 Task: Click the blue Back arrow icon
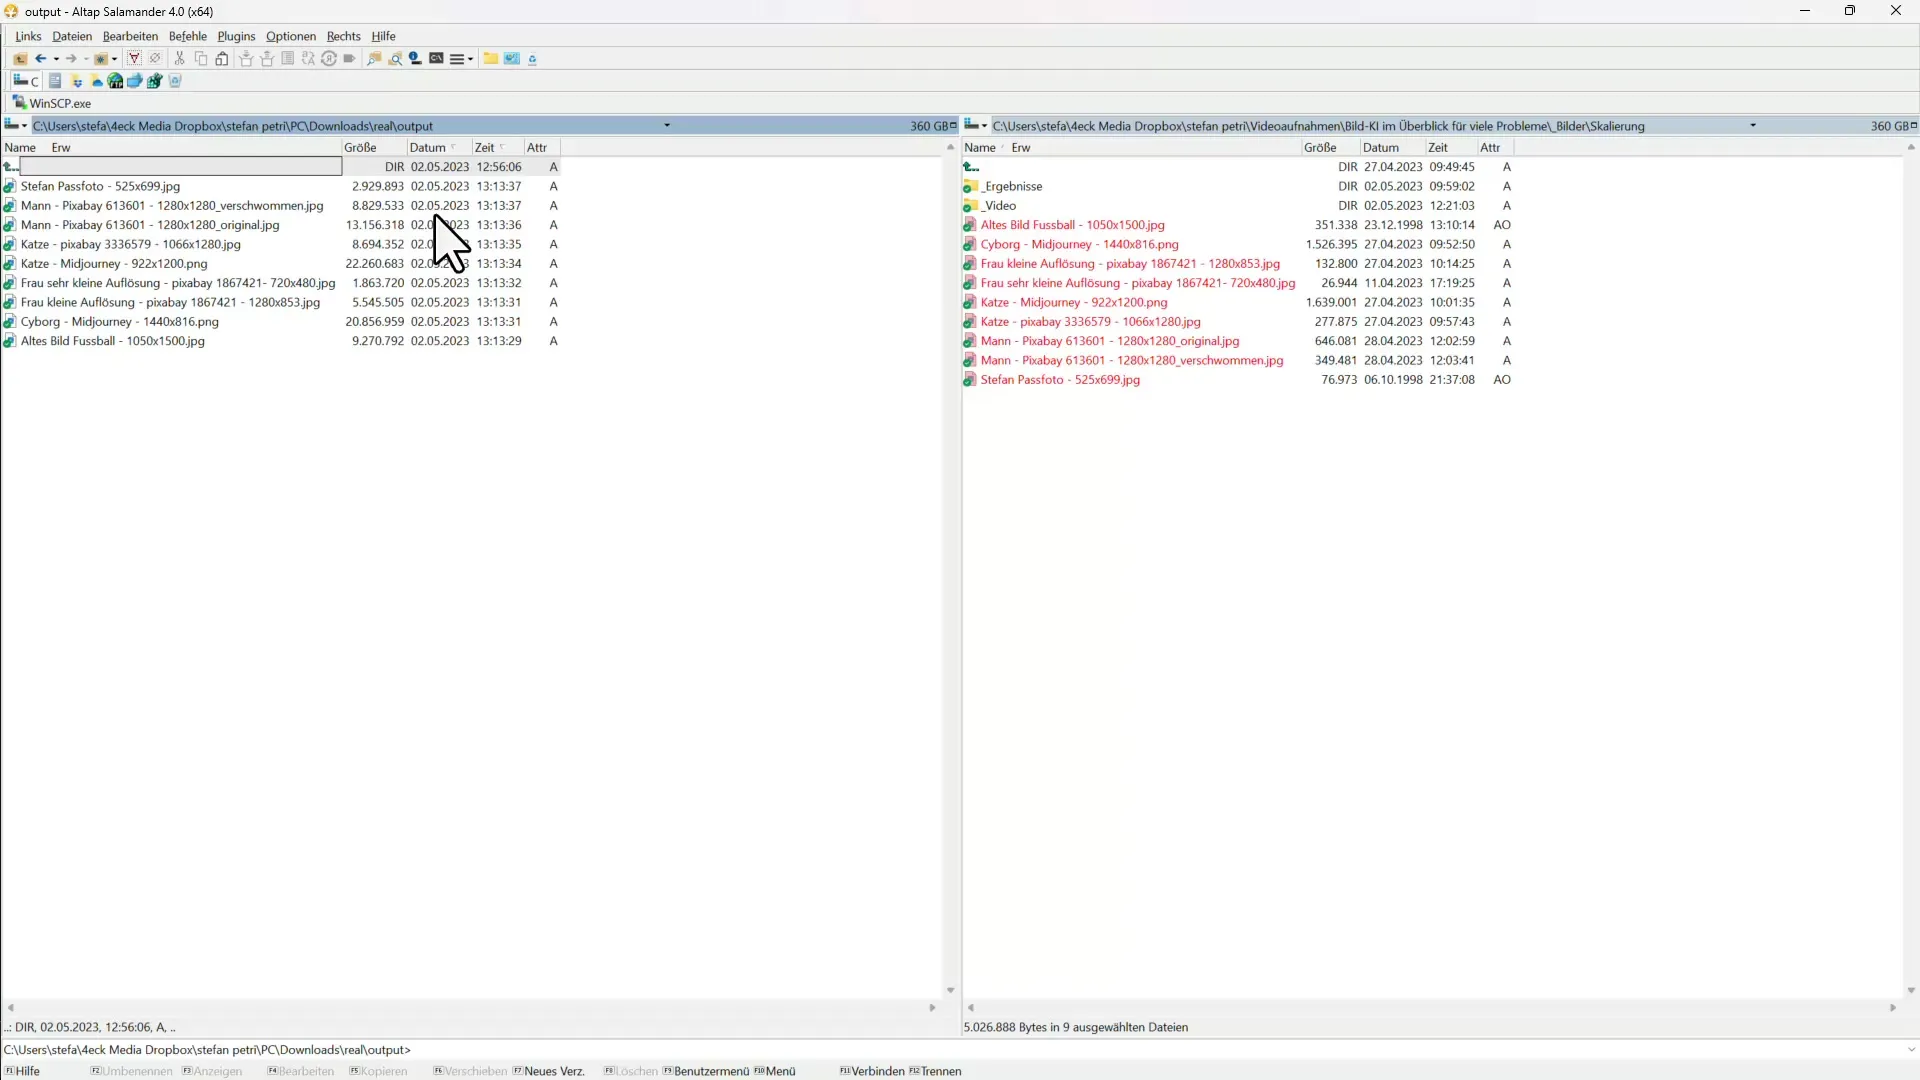click(41, 59)
